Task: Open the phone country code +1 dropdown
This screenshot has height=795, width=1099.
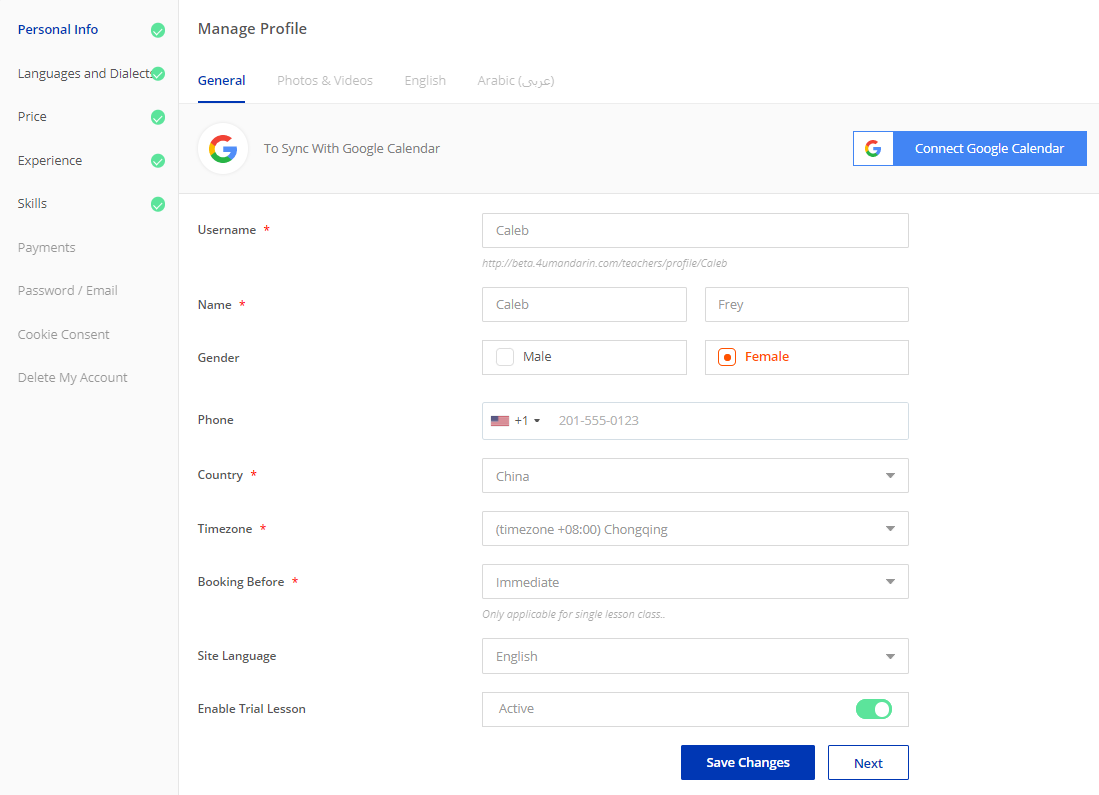Action: click(516, 421)
